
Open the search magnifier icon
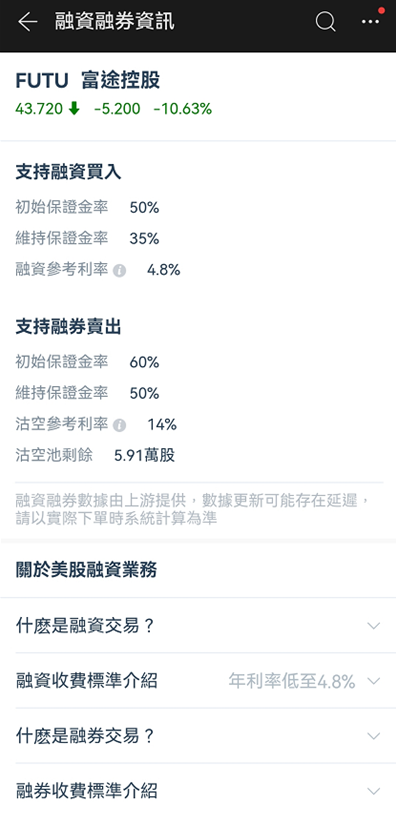[x=325, y=22]
